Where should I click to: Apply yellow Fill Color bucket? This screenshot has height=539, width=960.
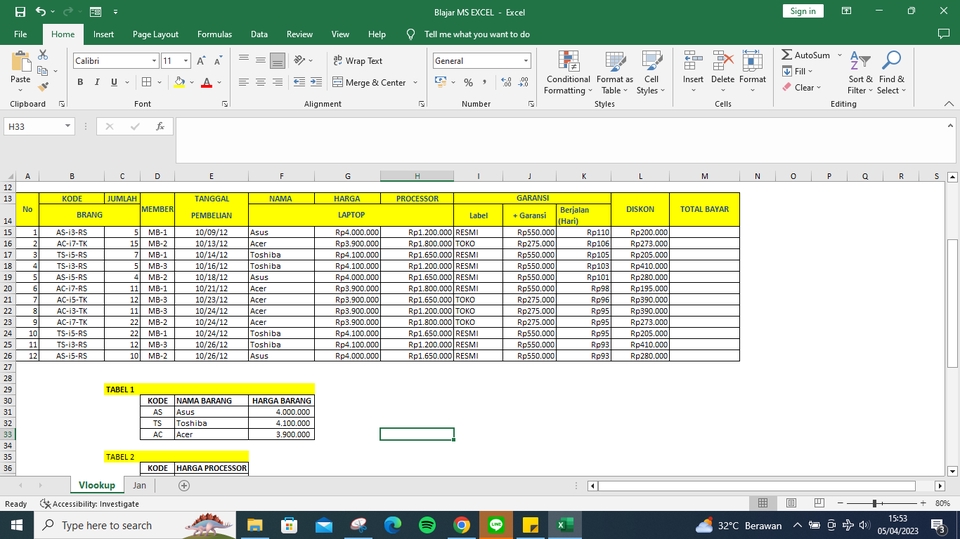(179, 82)
